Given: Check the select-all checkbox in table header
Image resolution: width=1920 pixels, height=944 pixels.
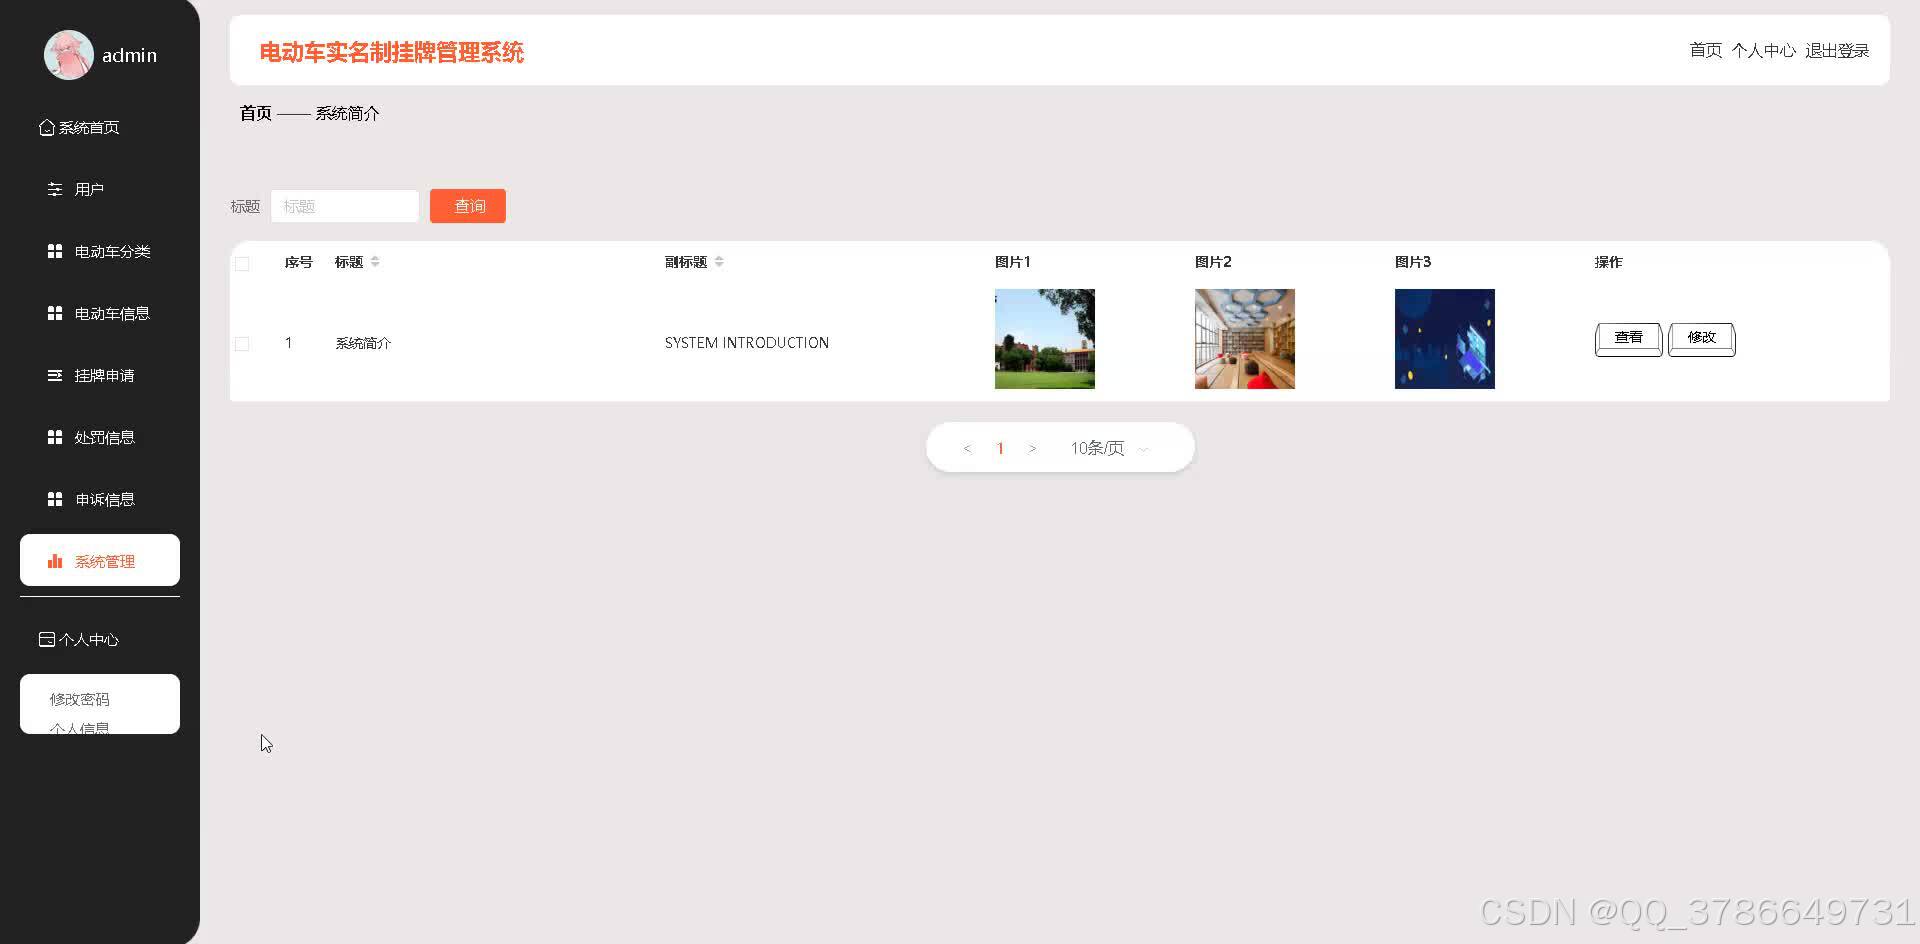Looking at the screenshot, I should pos(241,263).
